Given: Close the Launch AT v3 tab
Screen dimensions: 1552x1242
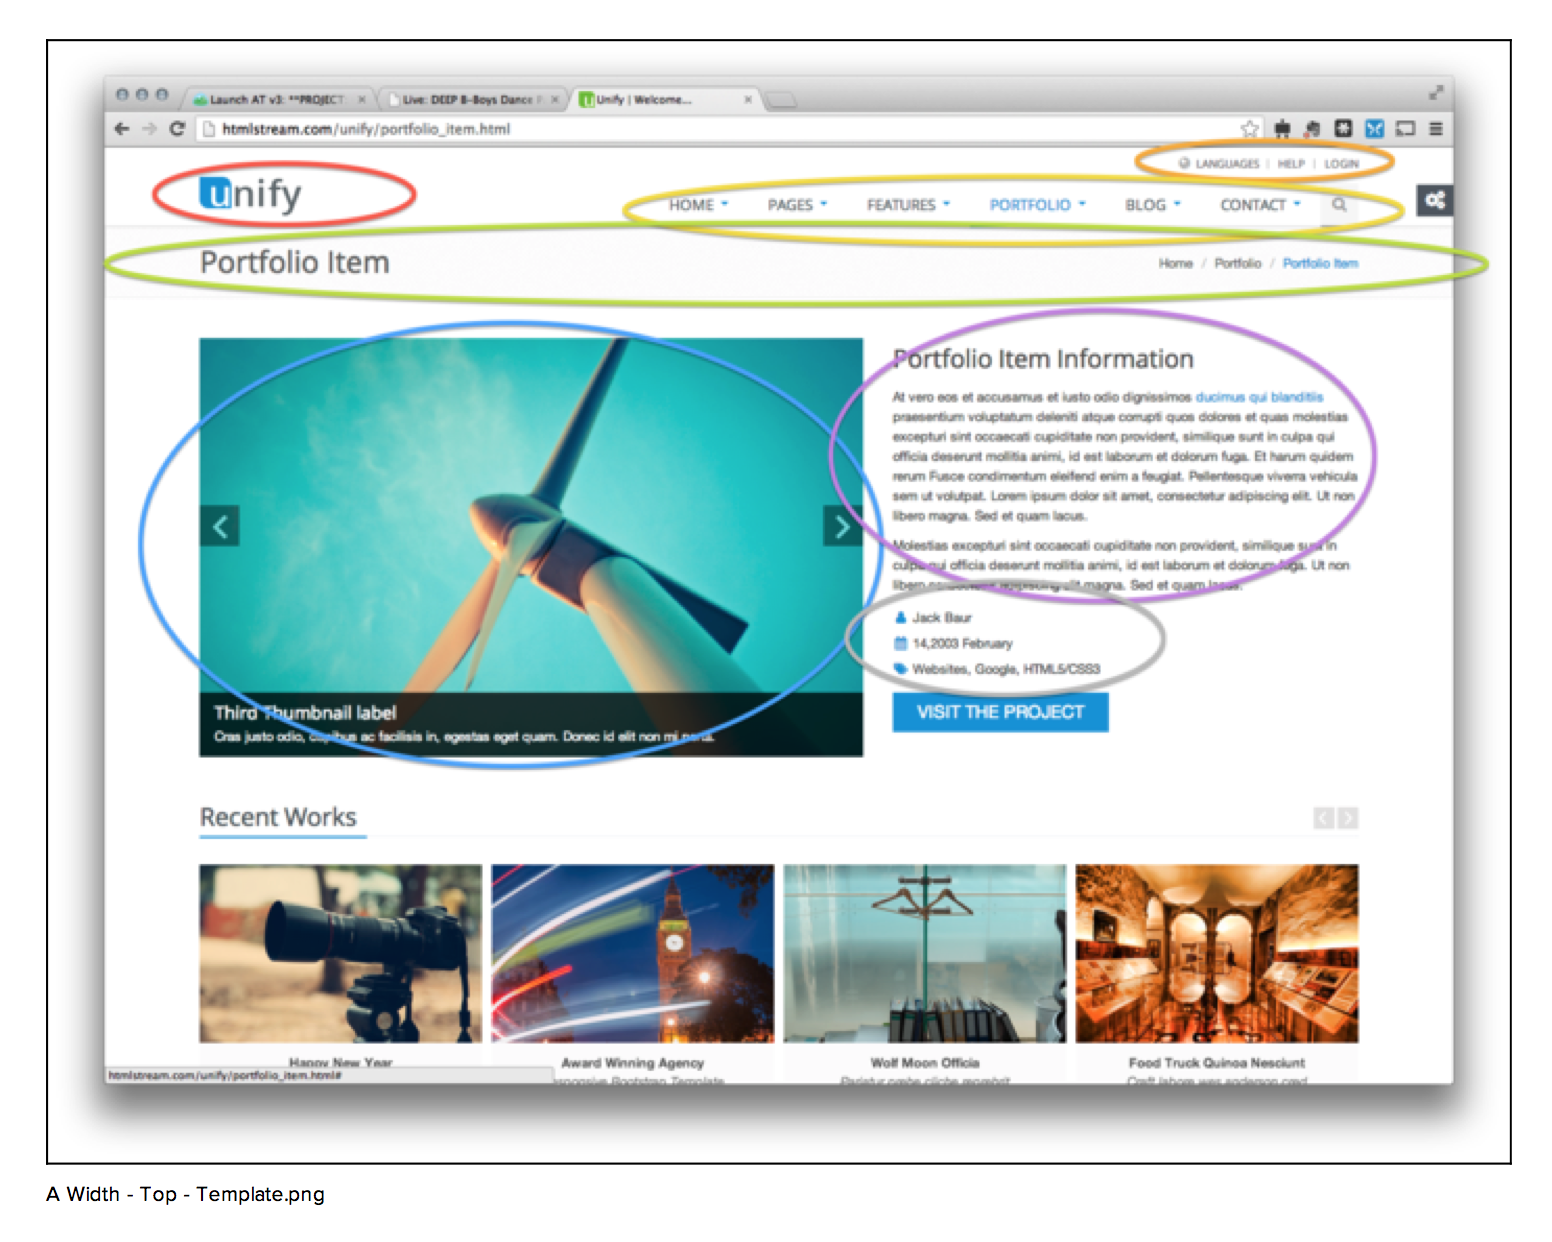Looking at the screenshot, I should tap(362, 100).
